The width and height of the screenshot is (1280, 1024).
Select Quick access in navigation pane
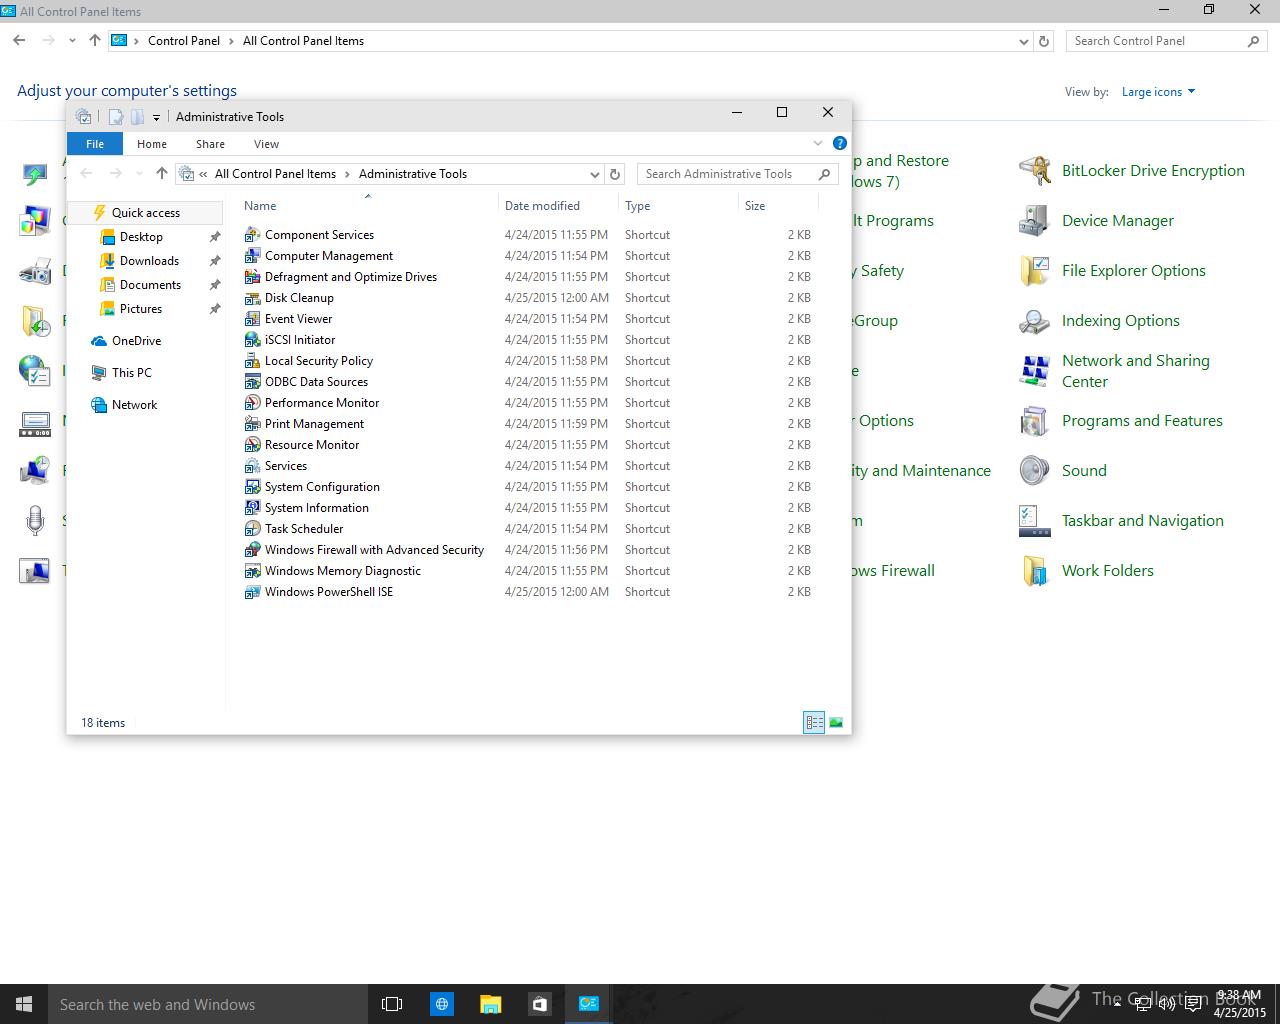click(x=146, y=213)
